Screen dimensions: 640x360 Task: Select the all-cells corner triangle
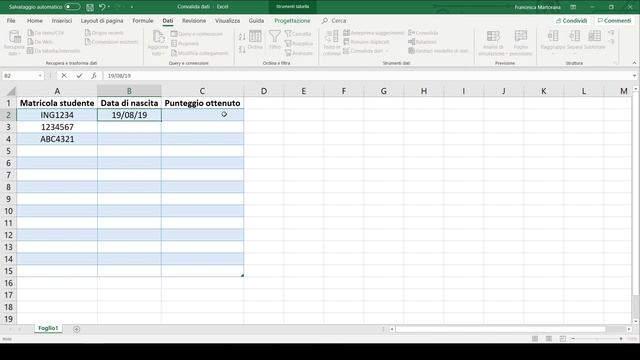coord(11,91)
